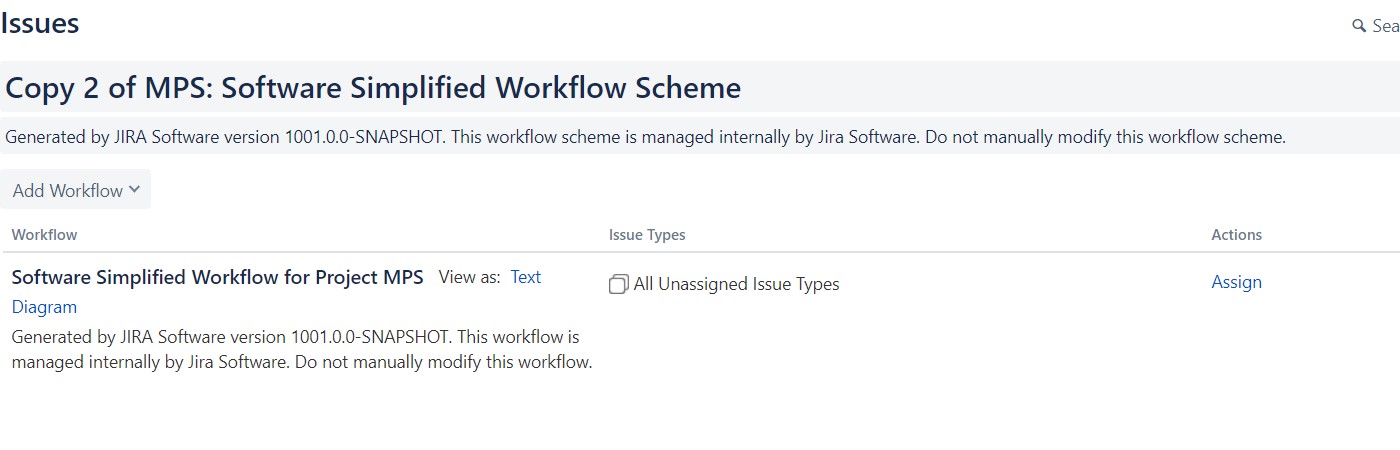Click the Issues page heading

click(40, 24)
